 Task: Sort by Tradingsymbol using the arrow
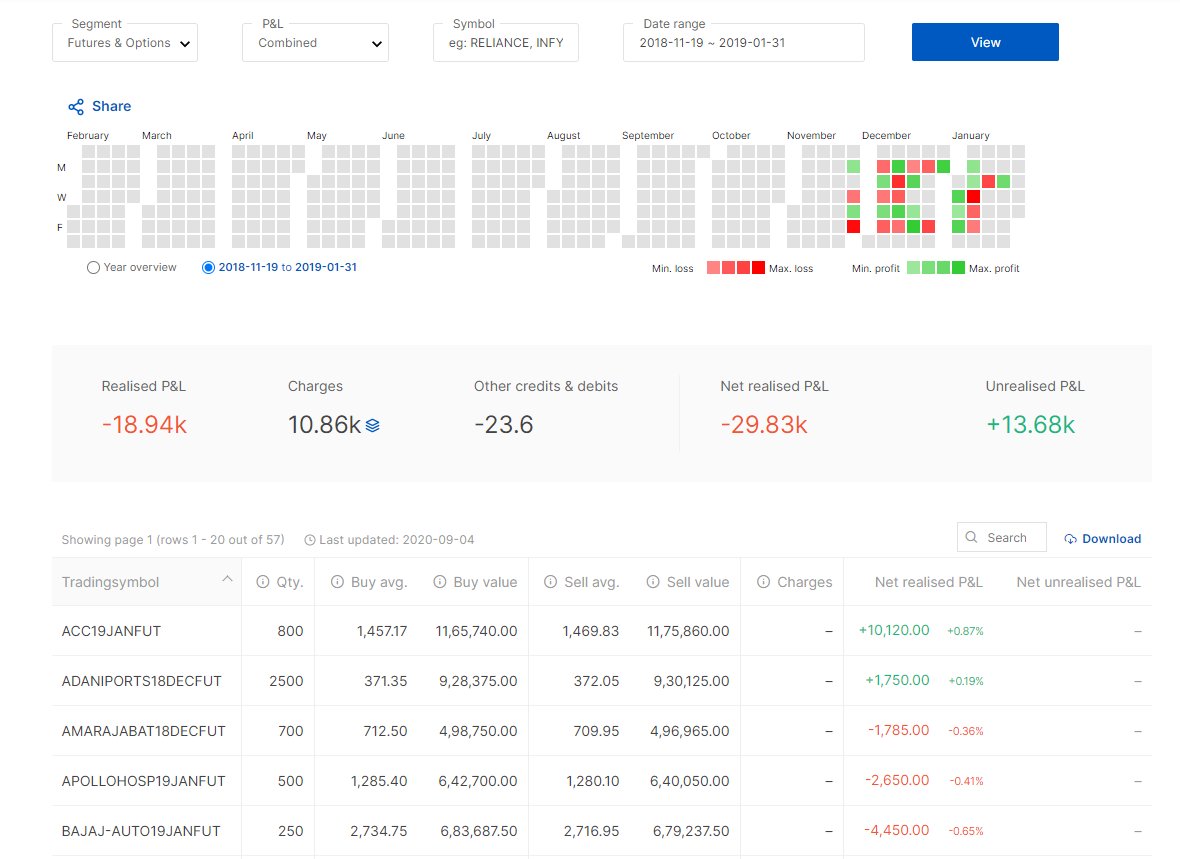pyautogui.click(x=227, y=579)
